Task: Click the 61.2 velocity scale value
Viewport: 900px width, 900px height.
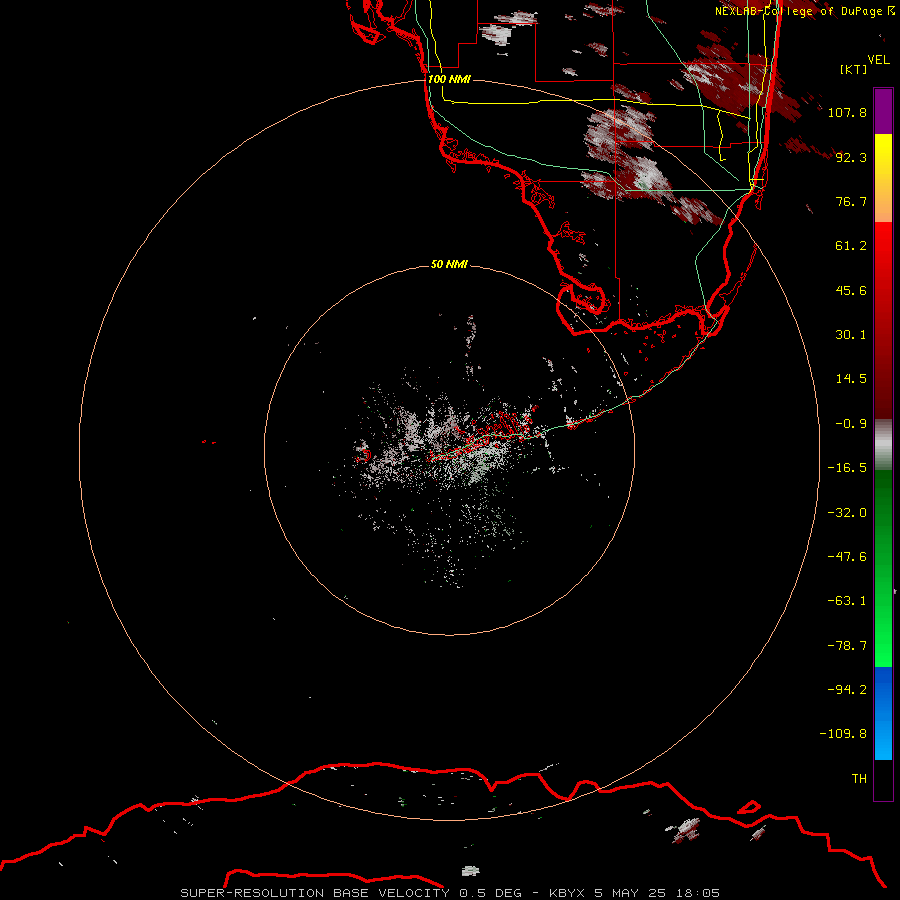Action: [x=851, y=246]
